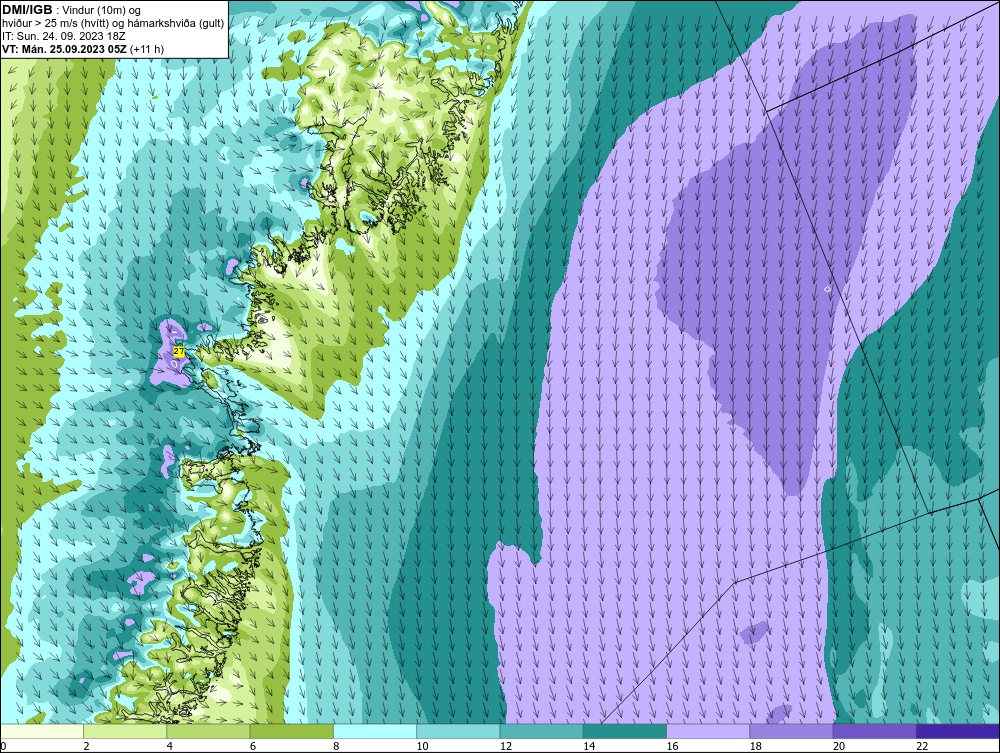Click the 'hviður > 25 m/s' legend line
Viewport: 1000px width, 753px height.
[x=113, y=24]
